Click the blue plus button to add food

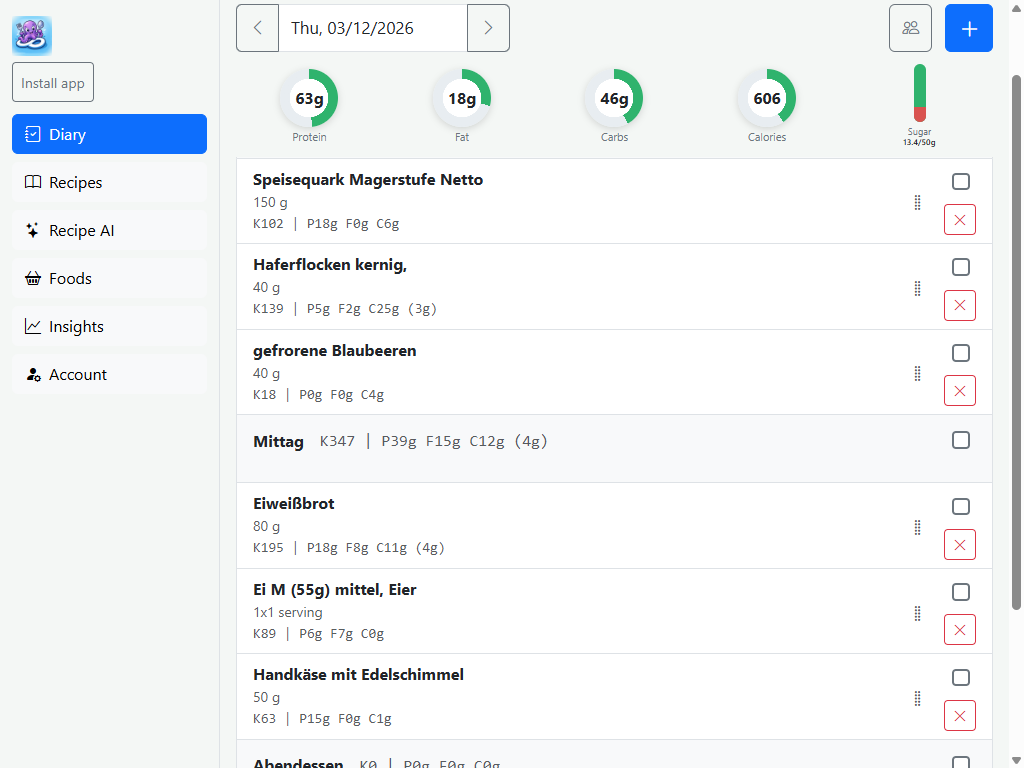point(968,28)
